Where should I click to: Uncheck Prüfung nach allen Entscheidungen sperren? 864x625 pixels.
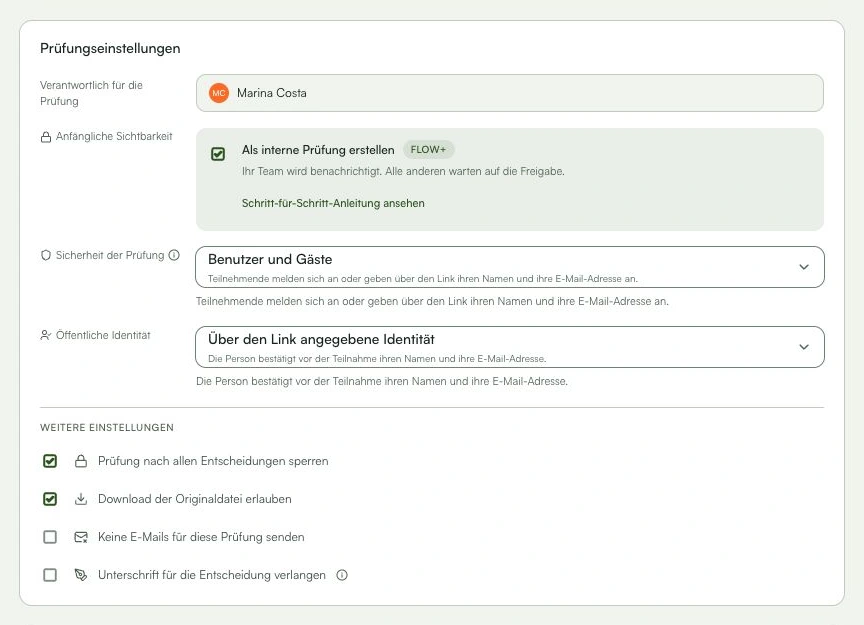pos(50,461)
